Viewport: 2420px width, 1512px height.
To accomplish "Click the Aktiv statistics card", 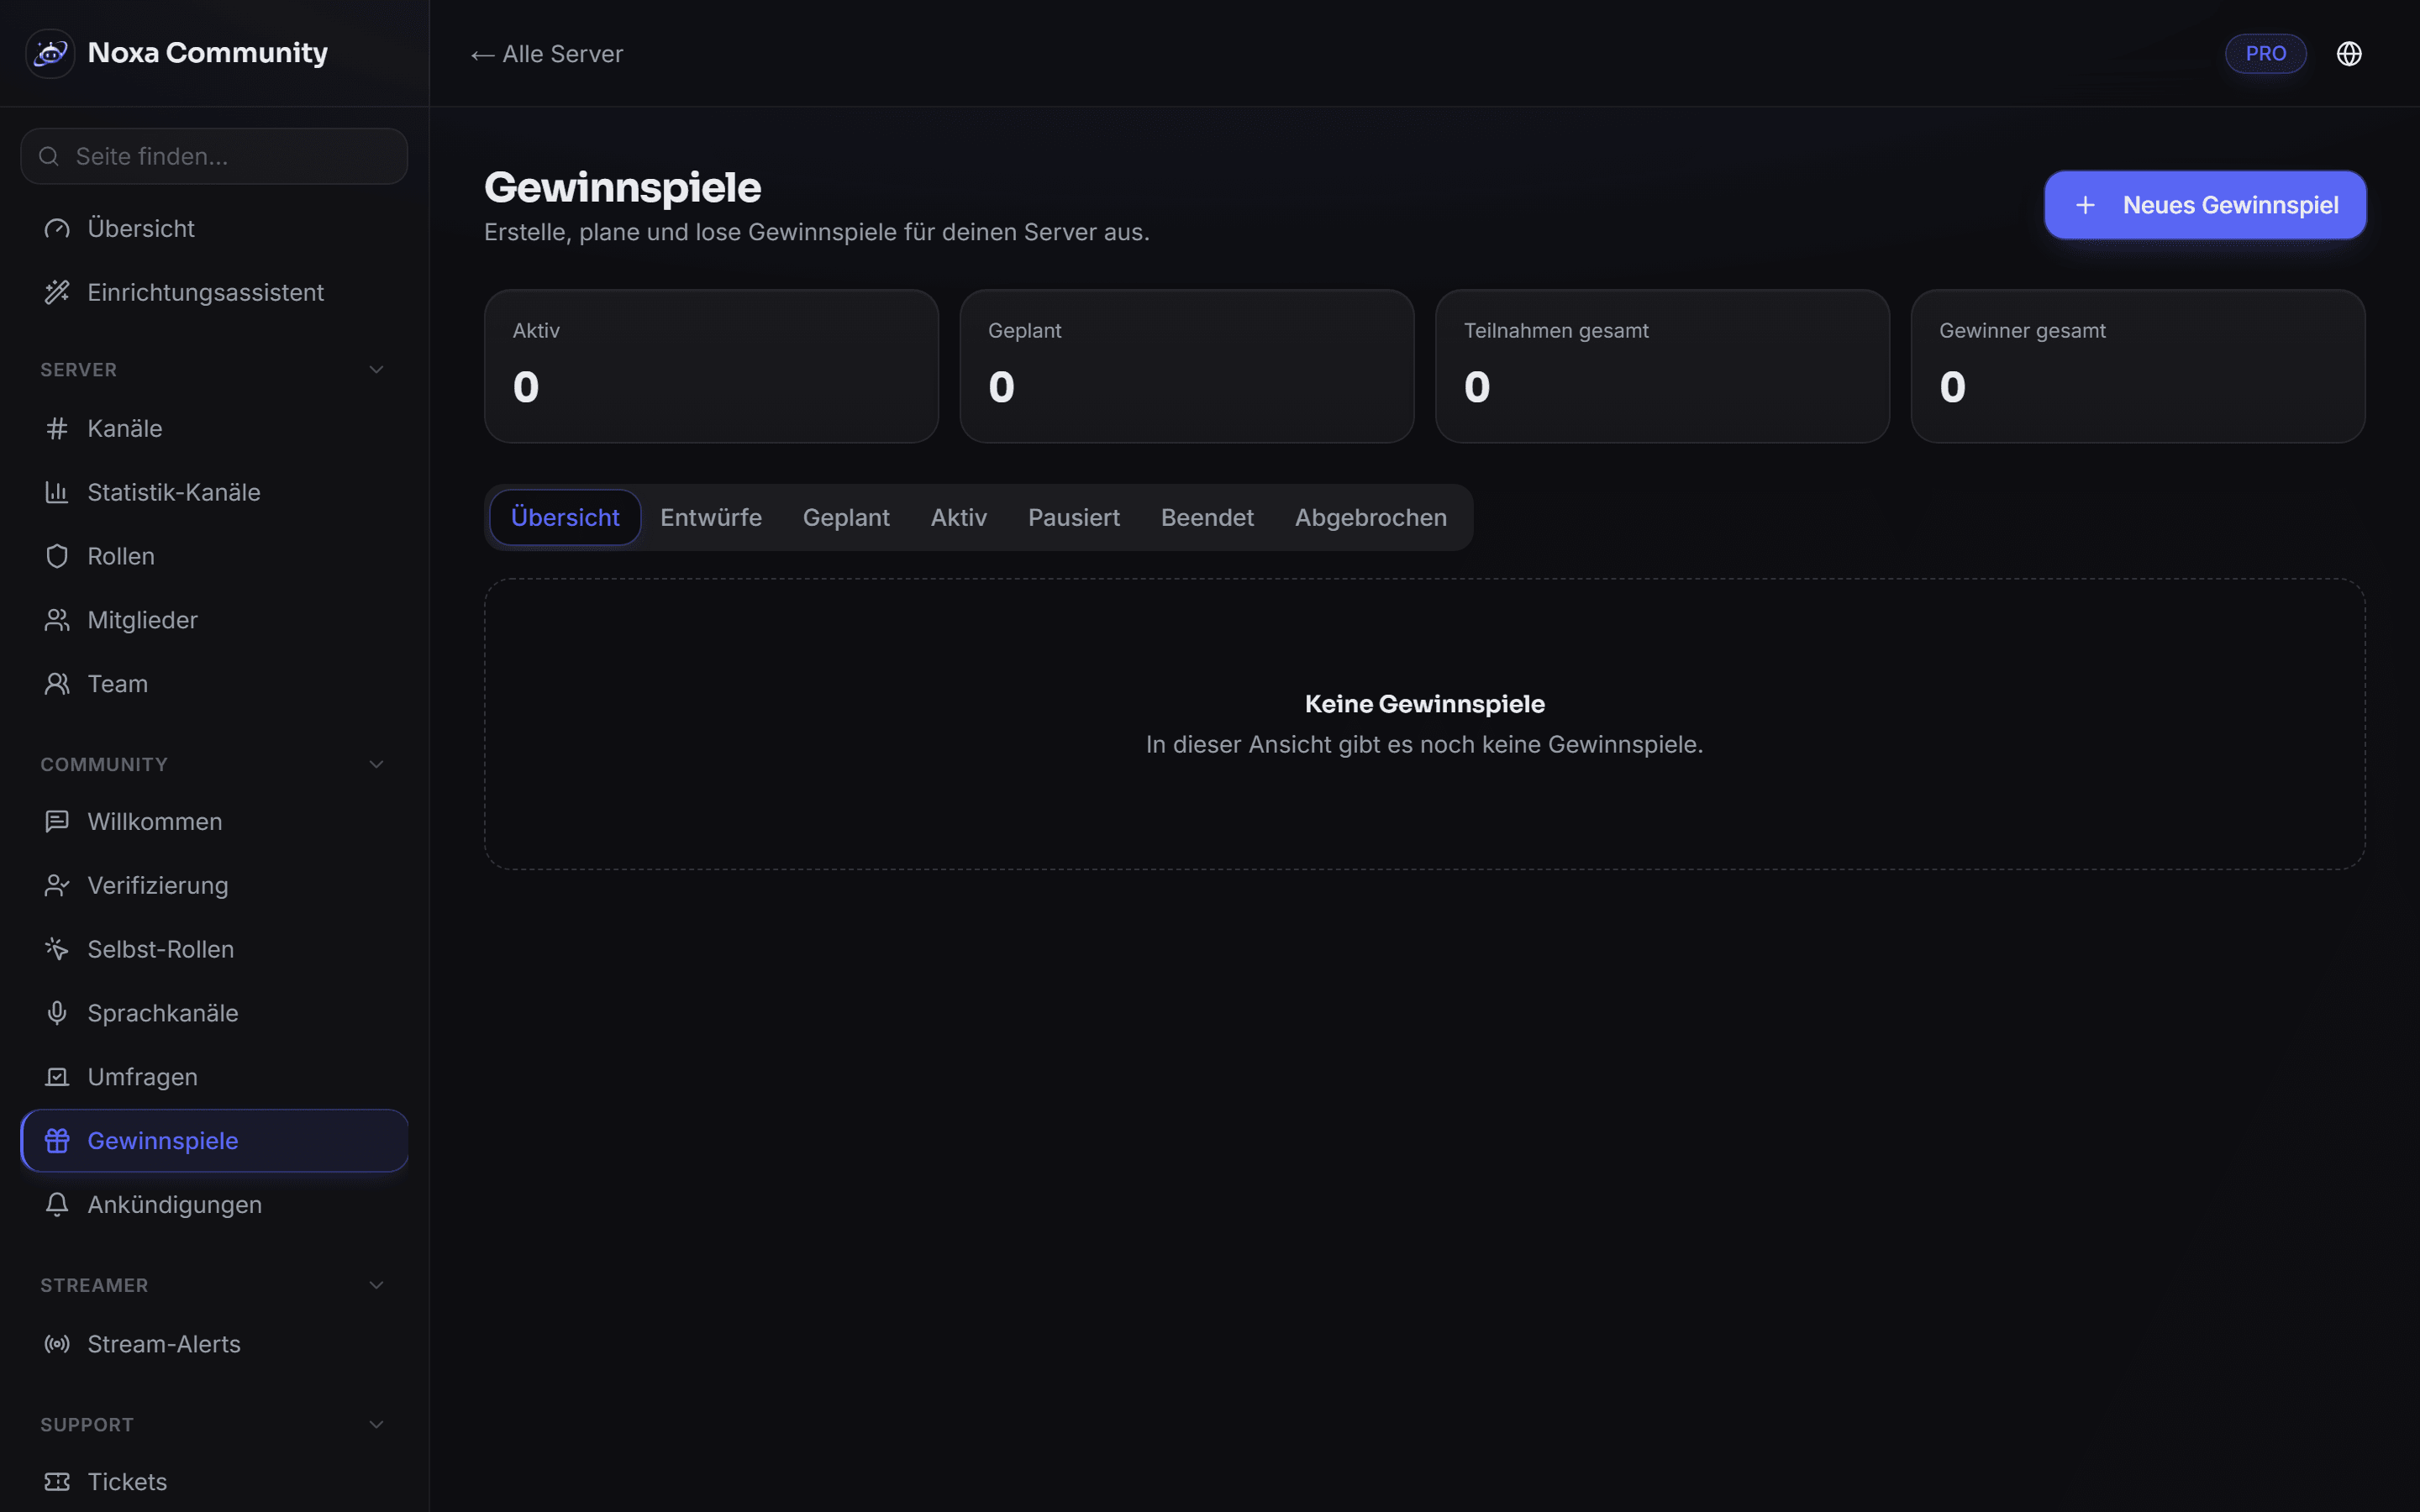I will click(711, 366).
